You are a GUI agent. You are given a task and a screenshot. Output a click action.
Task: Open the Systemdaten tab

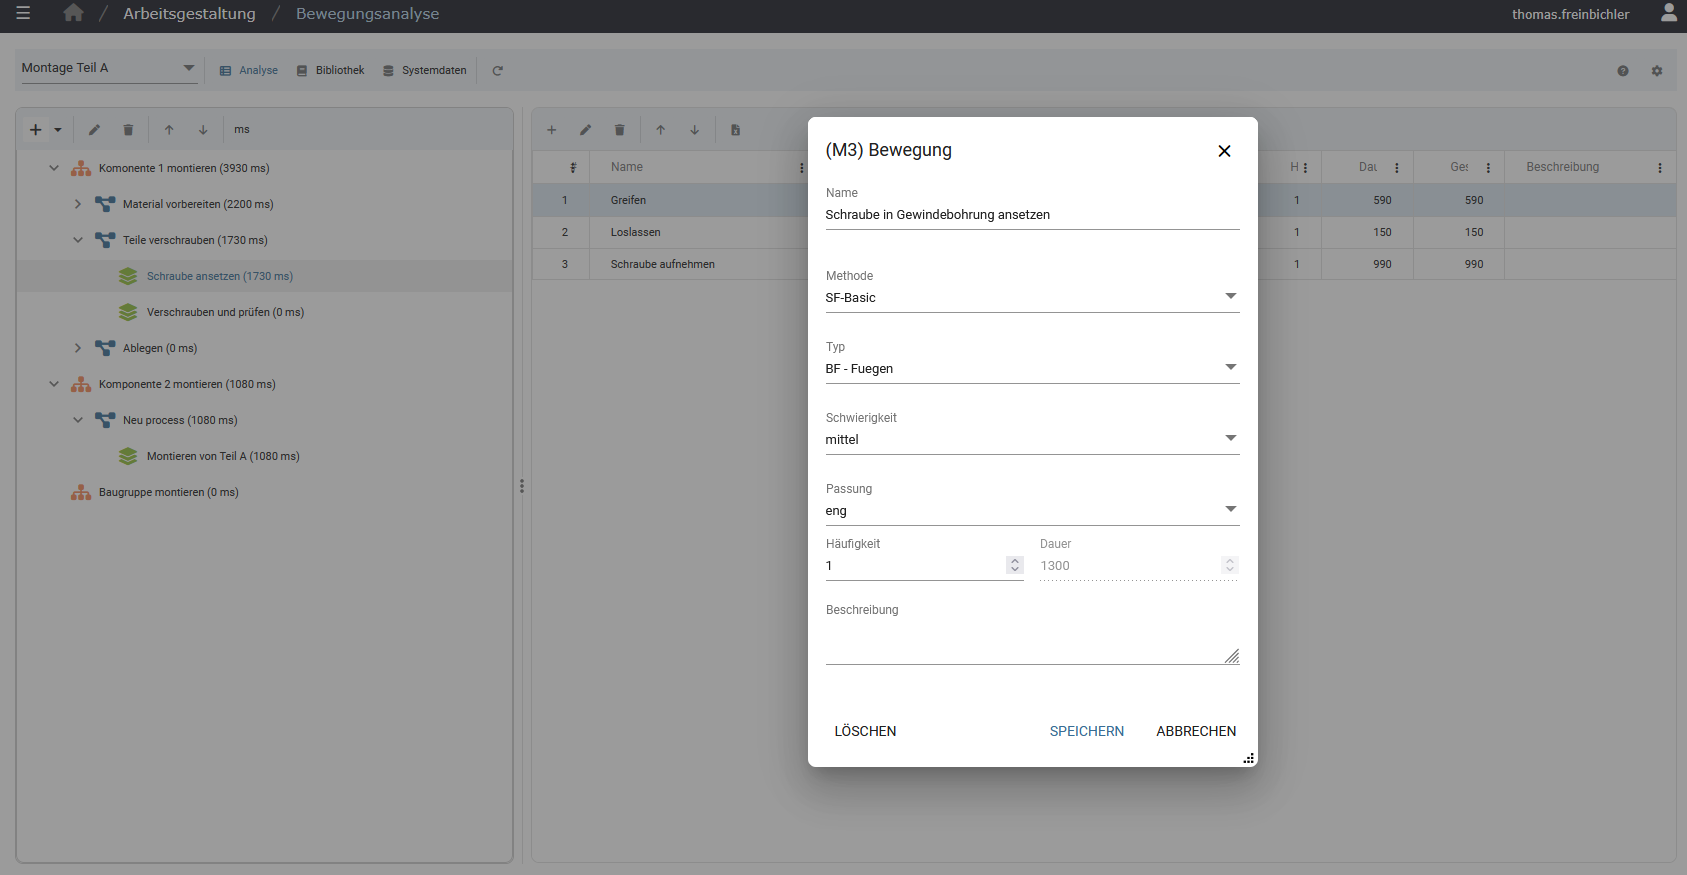(425, 71)
